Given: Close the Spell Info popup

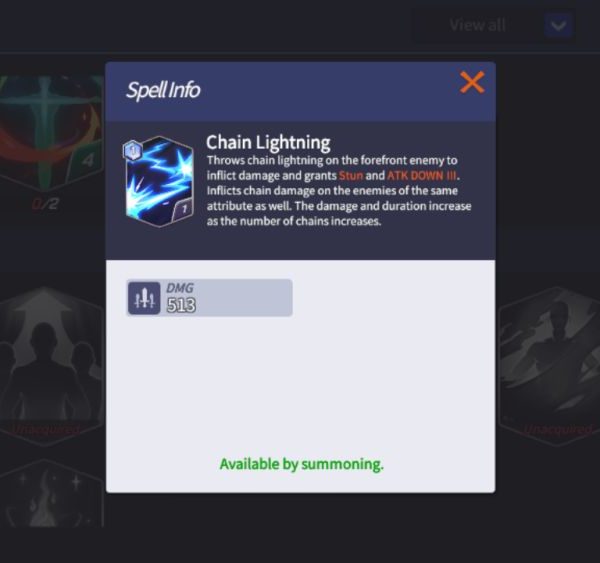Looking at the screenshot, I should tap(472, 82).
